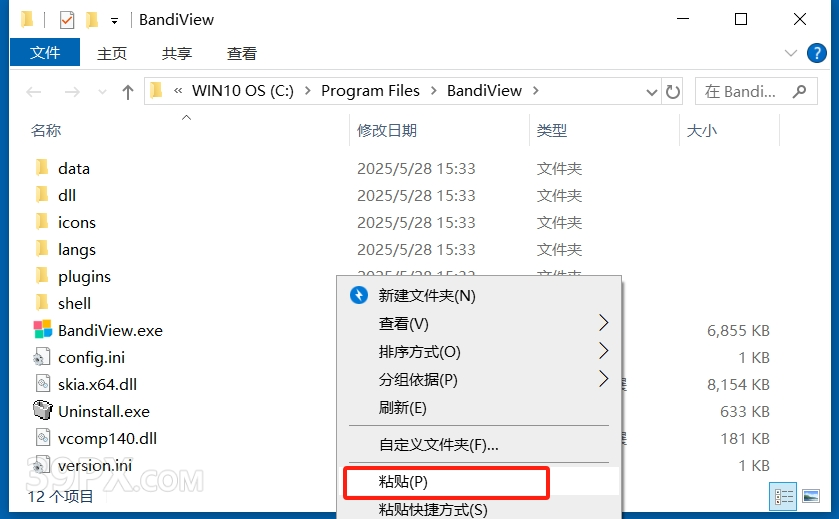Click the Back navigation arrow
Screen dimensions: 839x519
[34, 92]
